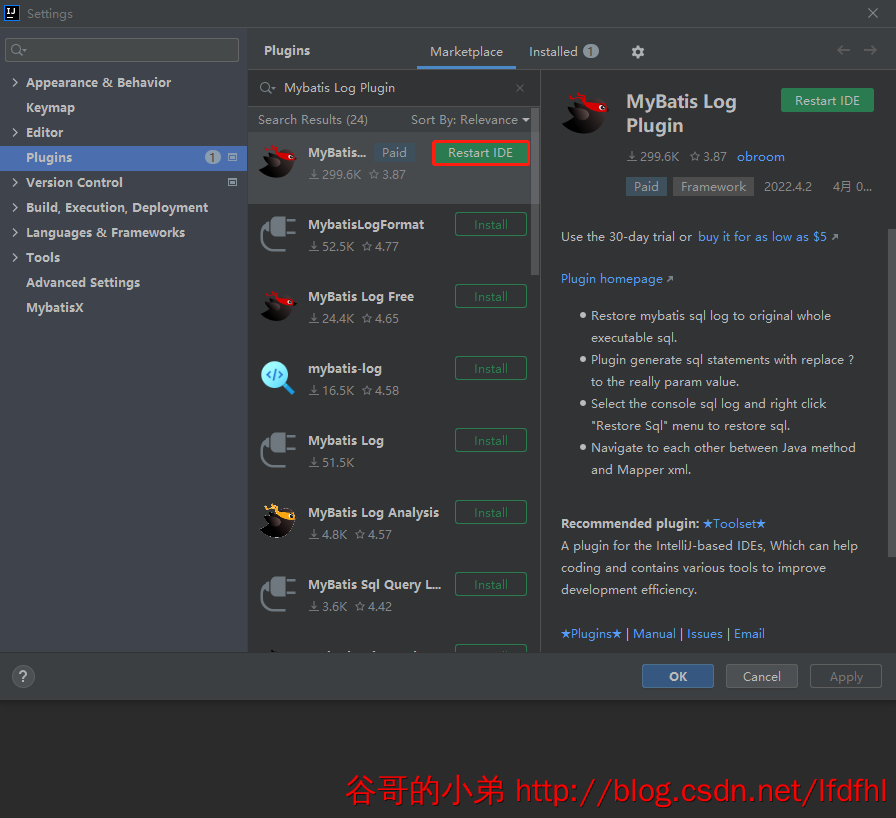This screenshot has width=896, height=818.
Task: Open help via the question mark icon
Action: point(23,677)
